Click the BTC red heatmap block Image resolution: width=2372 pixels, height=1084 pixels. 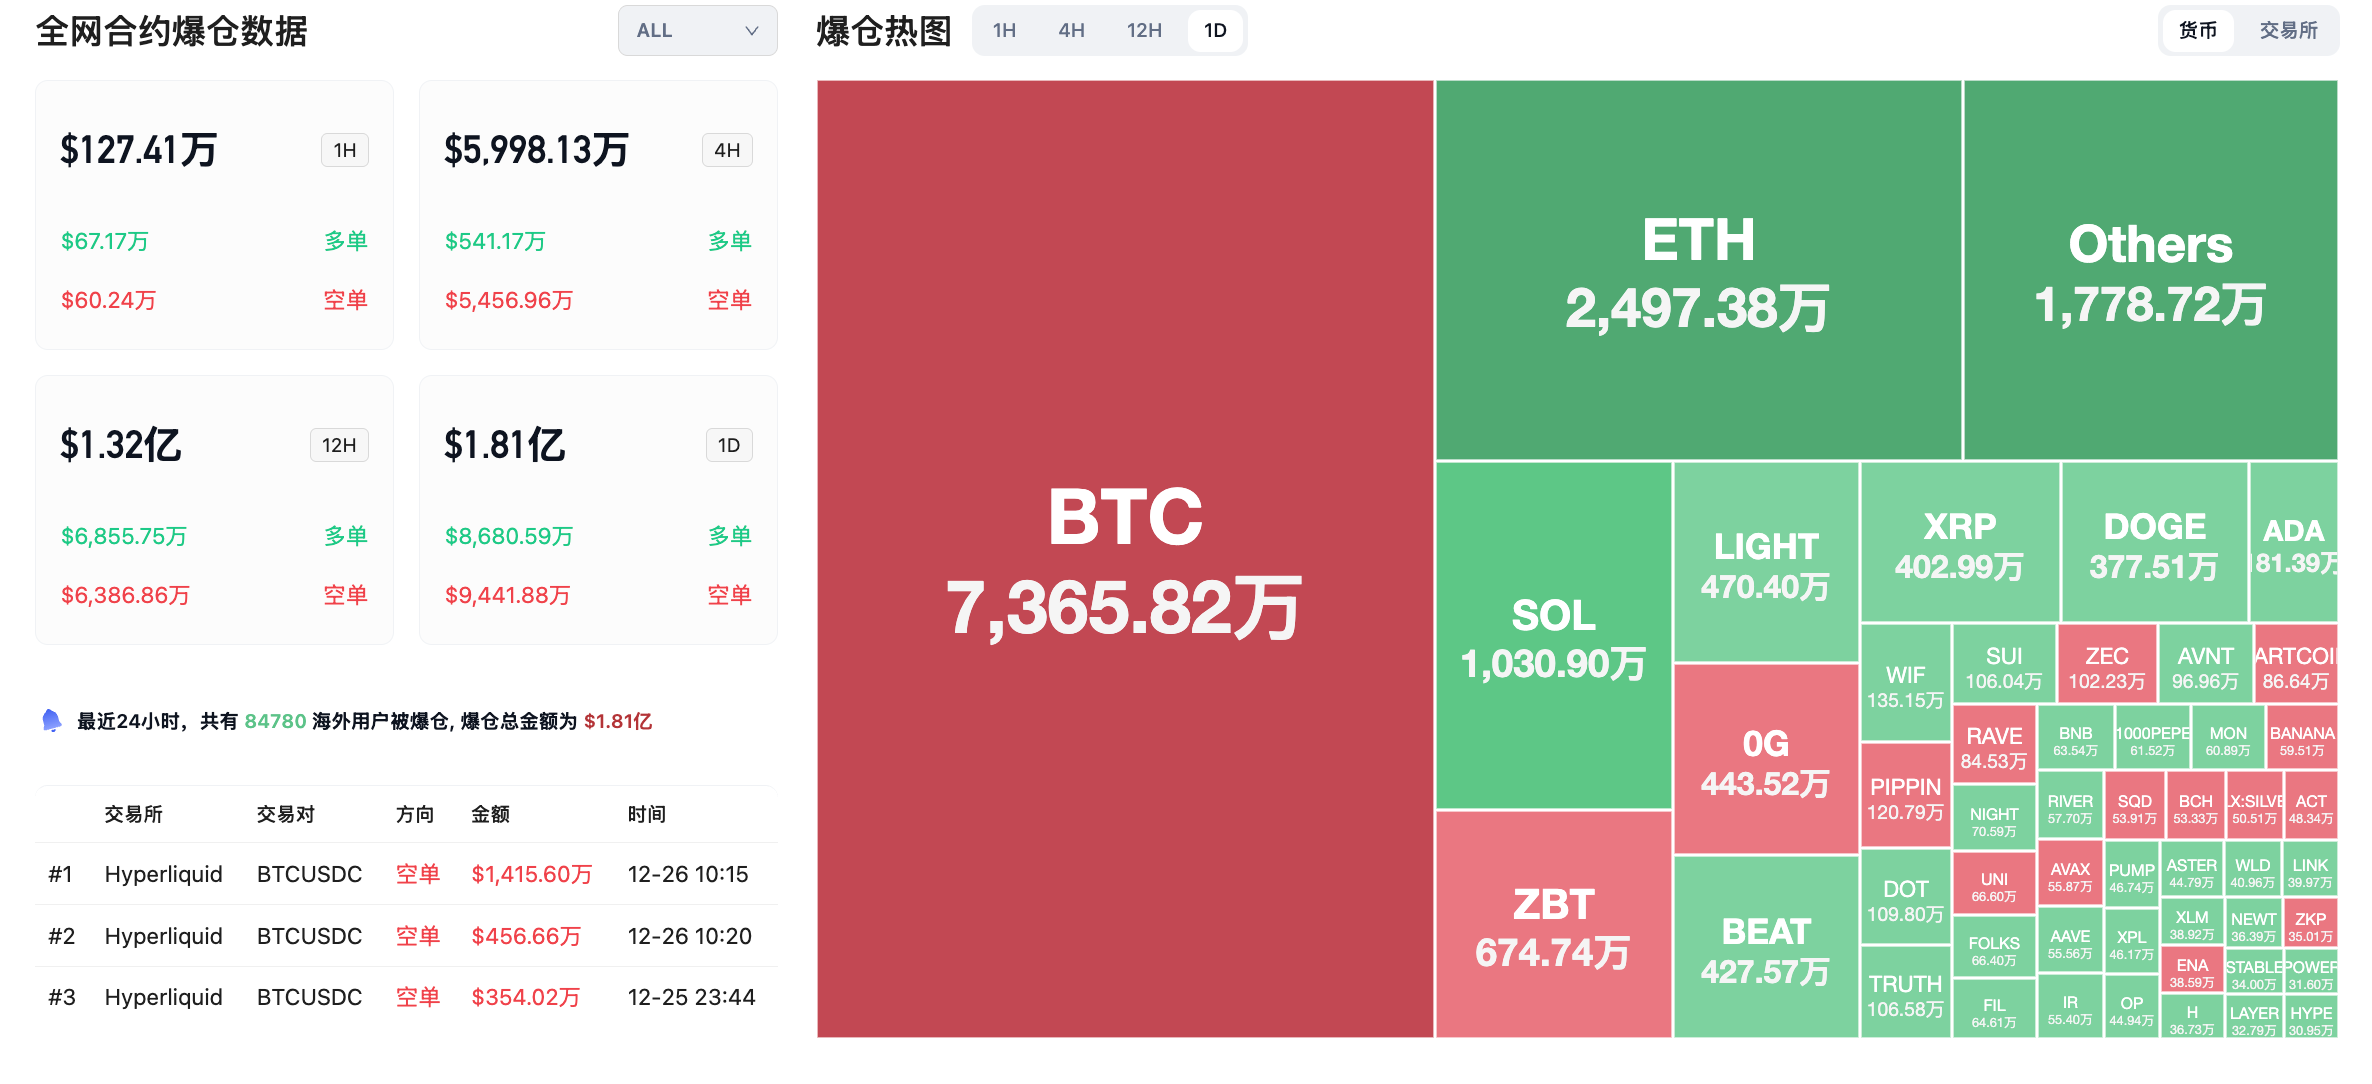point(1124,558)
